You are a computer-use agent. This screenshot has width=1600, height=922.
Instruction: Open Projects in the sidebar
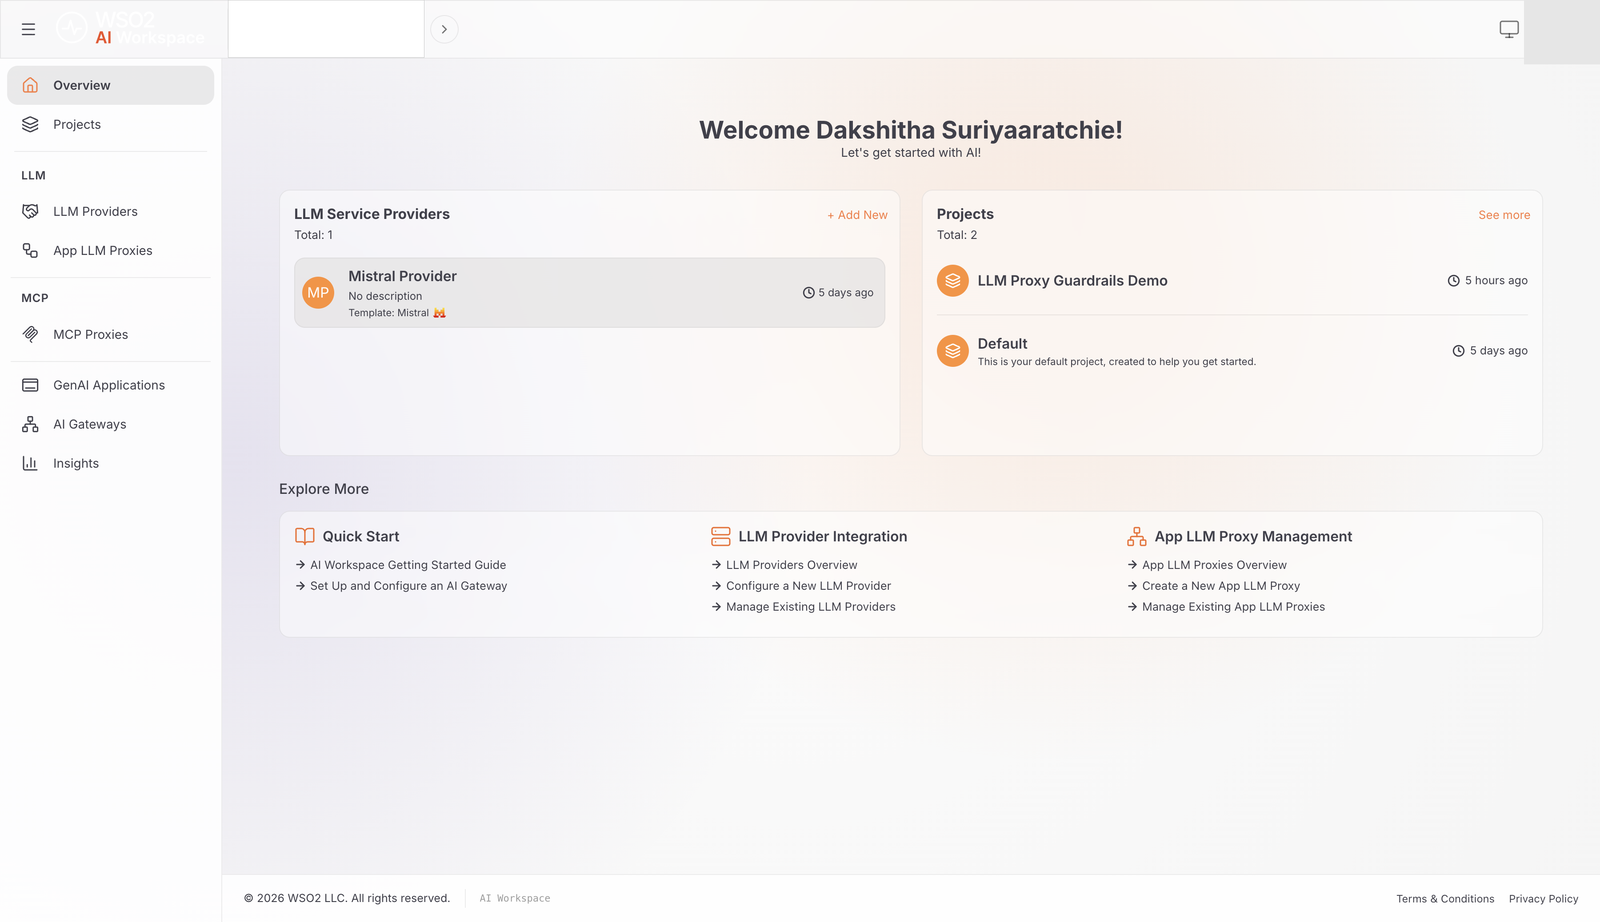[111, 124]
